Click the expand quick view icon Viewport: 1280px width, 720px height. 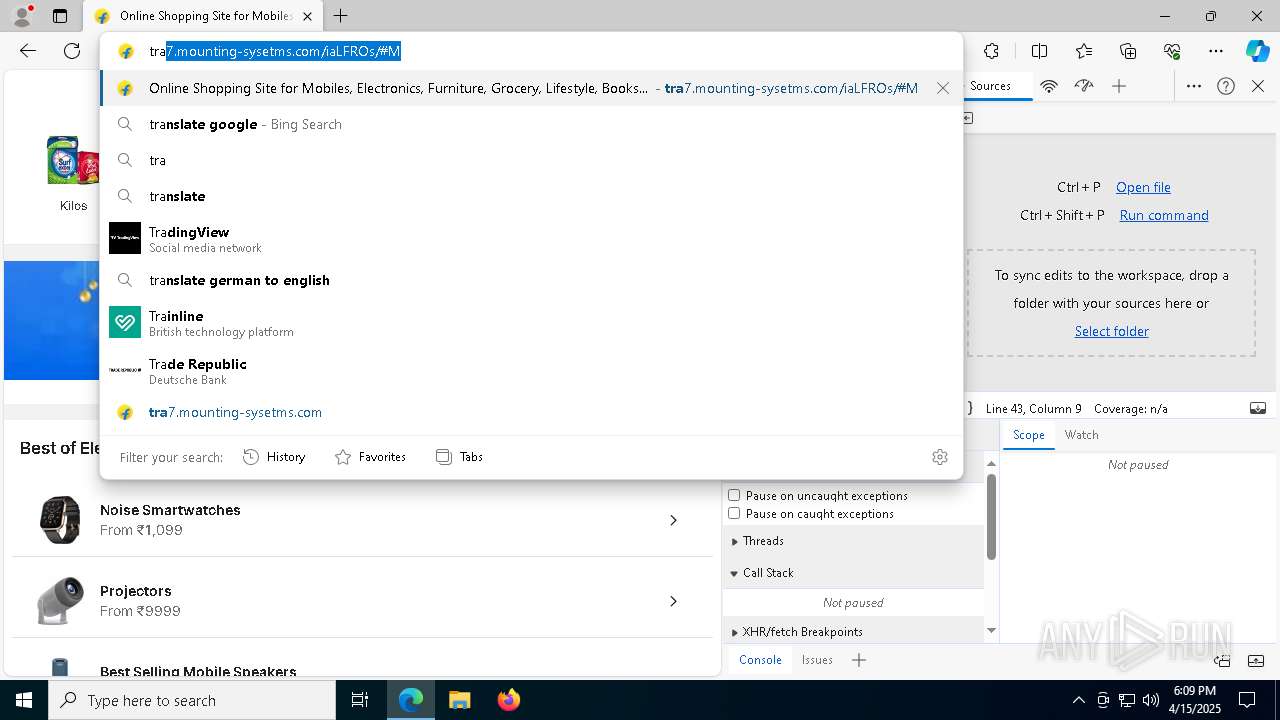click(x=1257, y=660)
